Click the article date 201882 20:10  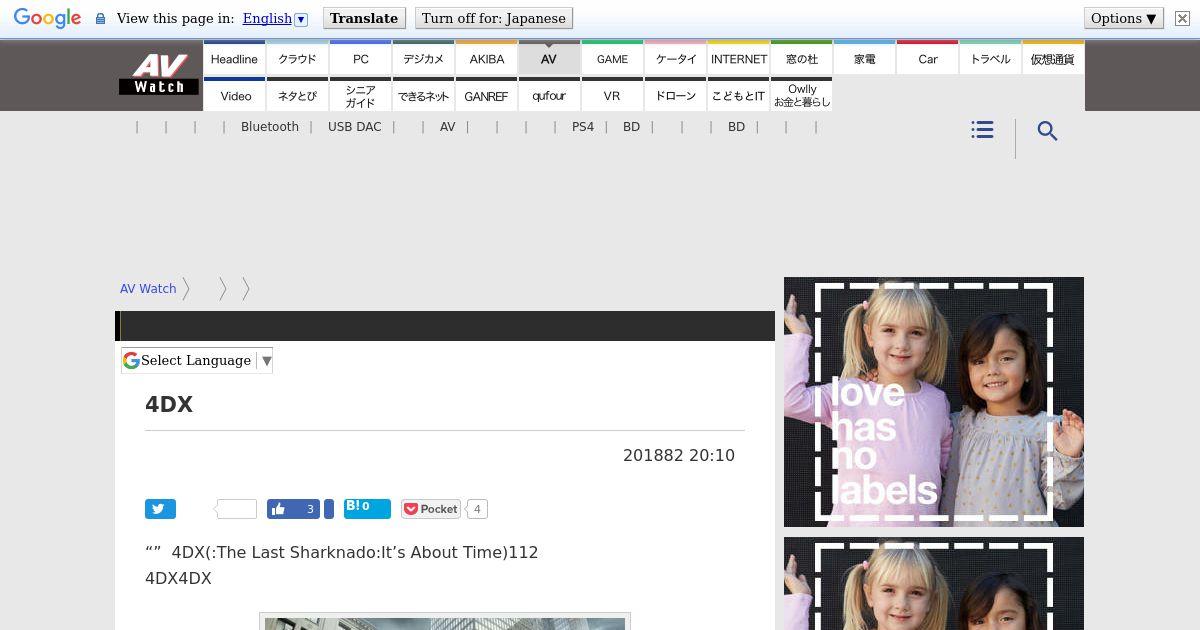tap(679, 455)
